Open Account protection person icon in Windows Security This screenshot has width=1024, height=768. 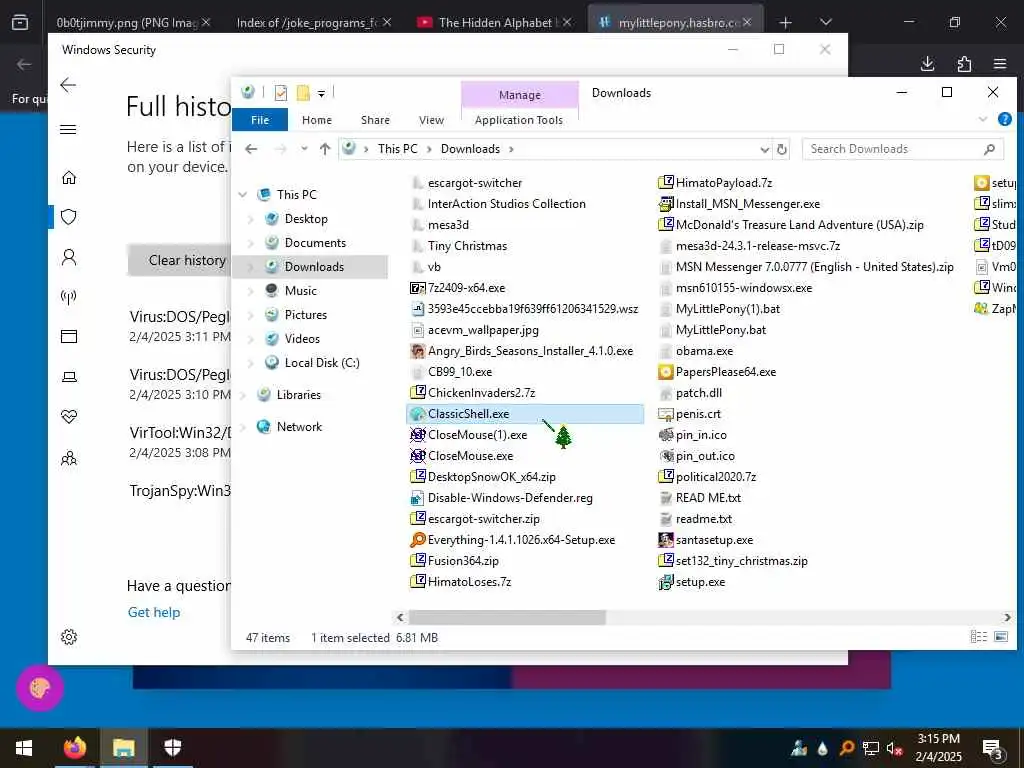tap(69, 257)
